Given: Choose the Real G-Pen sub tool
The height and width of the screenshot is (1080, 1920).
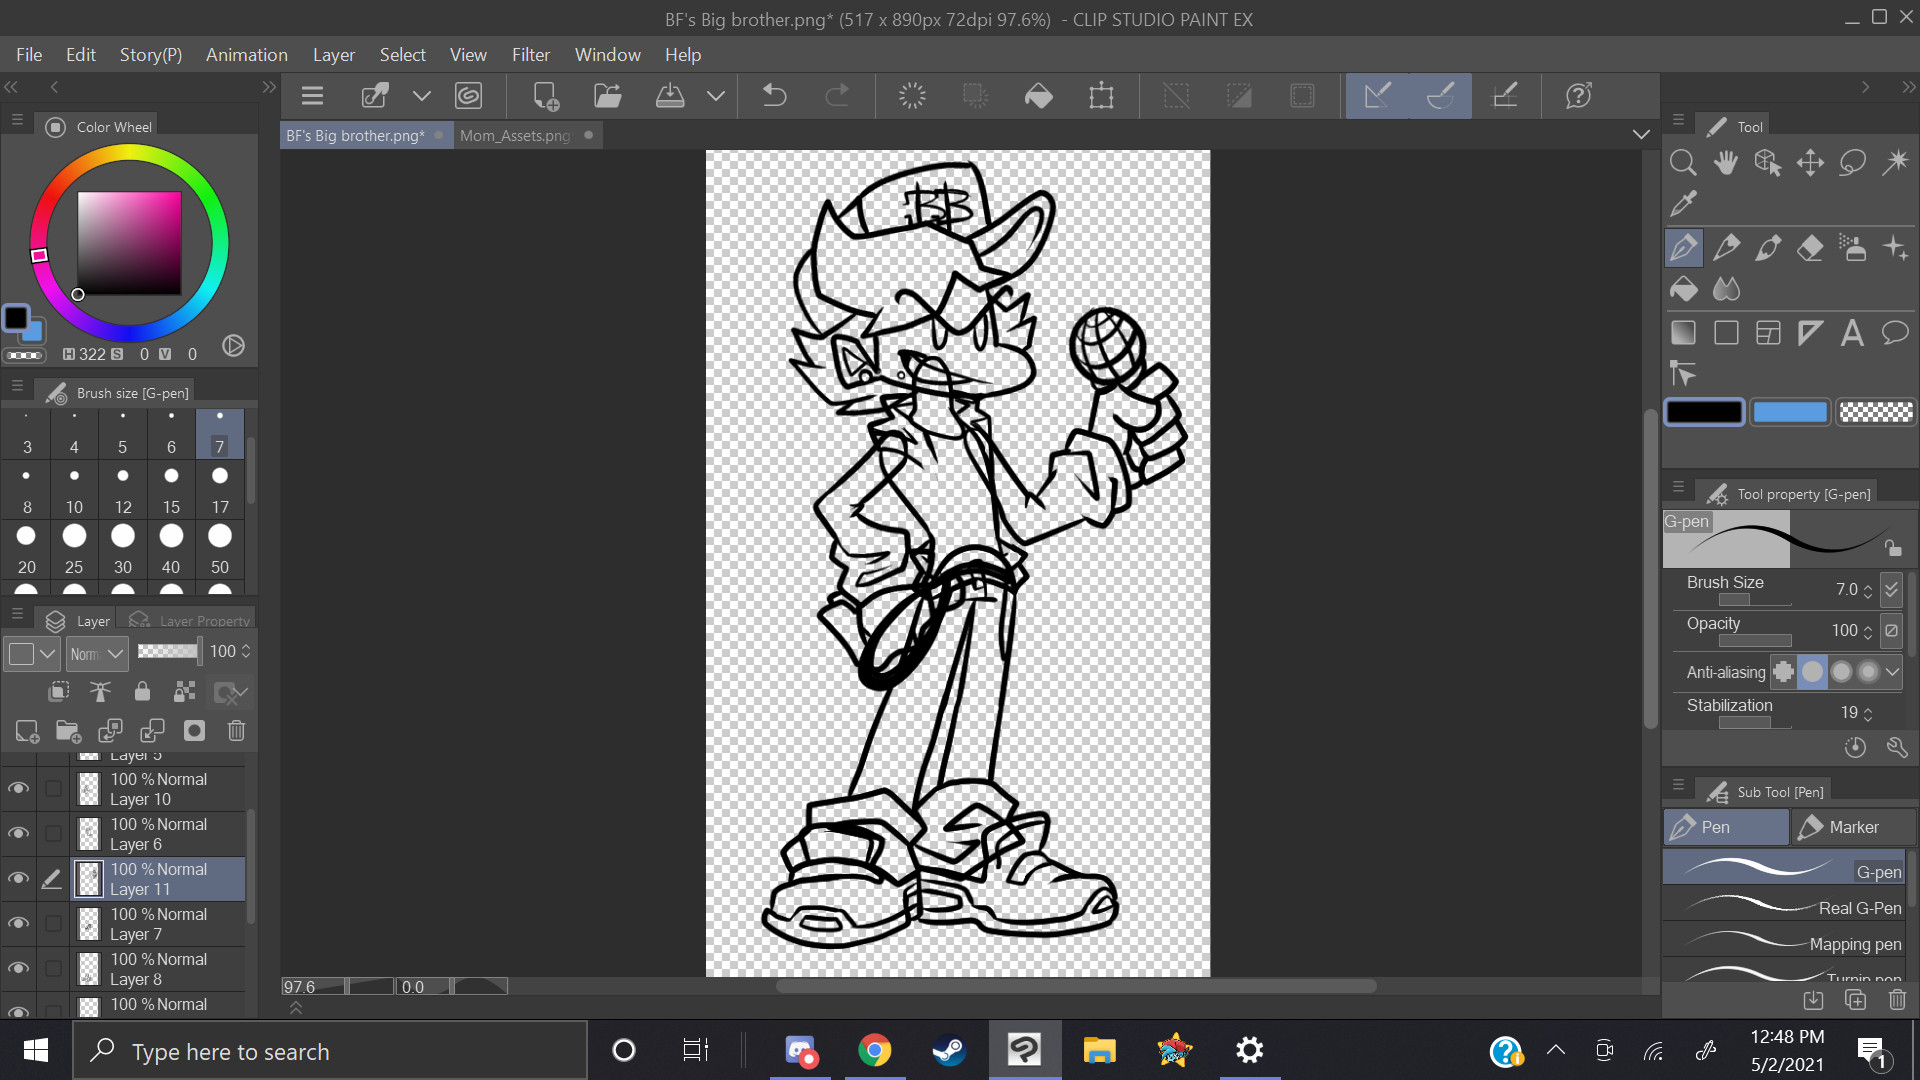Looking at the screenshot, I should (1788, 908).
